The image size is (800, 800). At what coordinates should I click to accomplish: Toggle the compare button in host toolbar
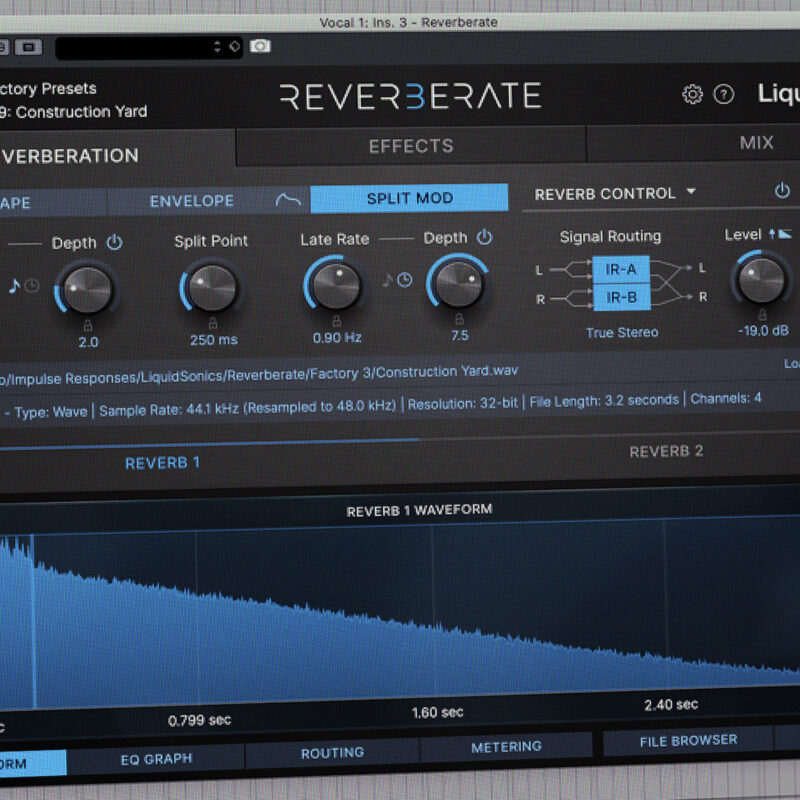29,47
